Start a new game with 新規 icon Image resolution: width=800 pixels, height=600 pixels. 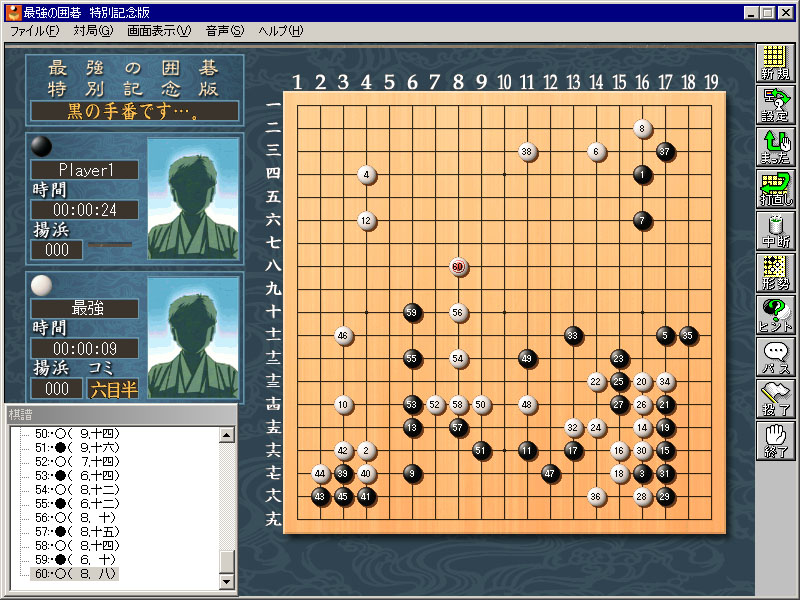tap(774, 64)
